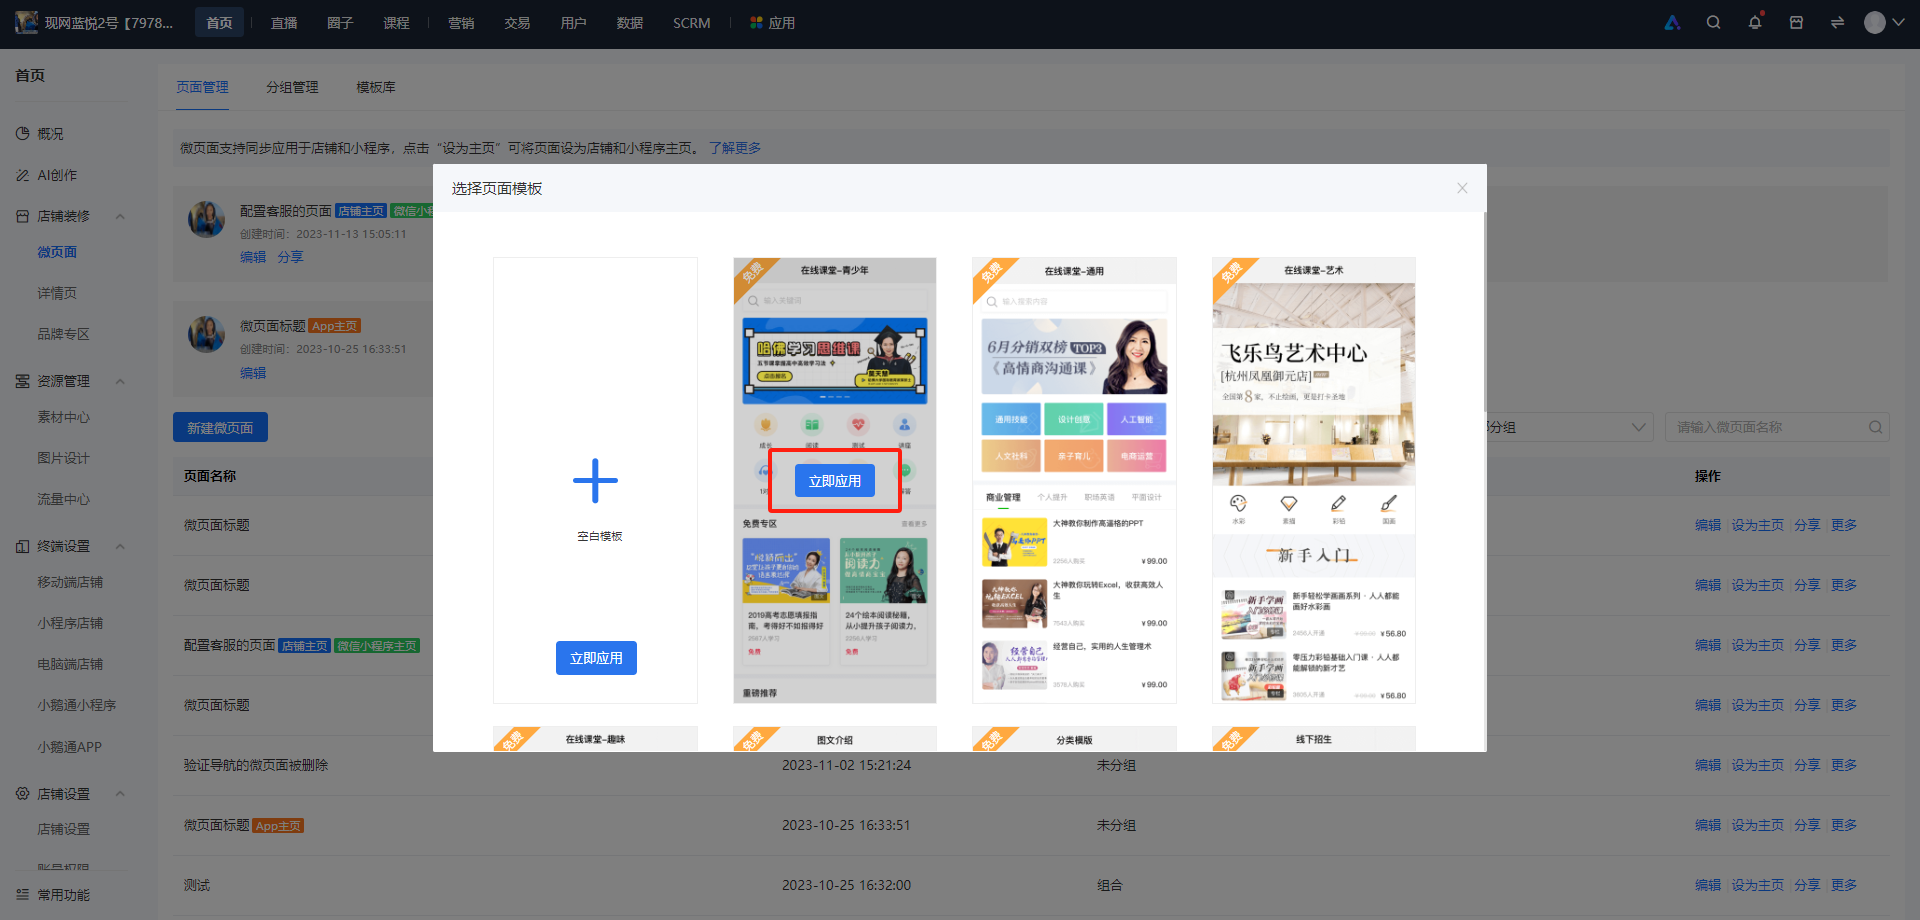Open the 了解更多 link
The height and width of the screenshot is (920, 1920).
(735, 148)
